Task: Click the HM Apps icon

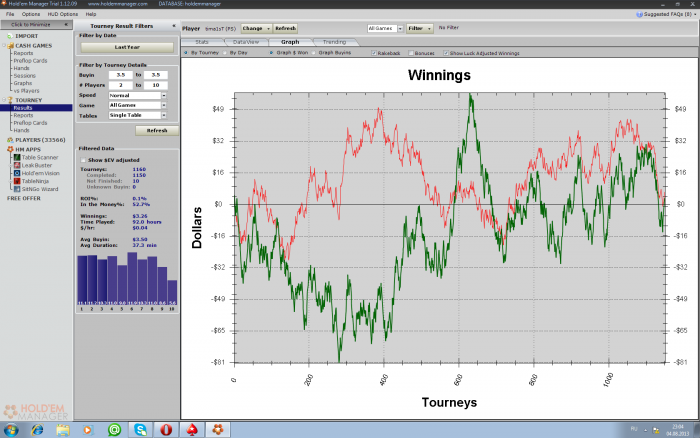Action: 10,149
